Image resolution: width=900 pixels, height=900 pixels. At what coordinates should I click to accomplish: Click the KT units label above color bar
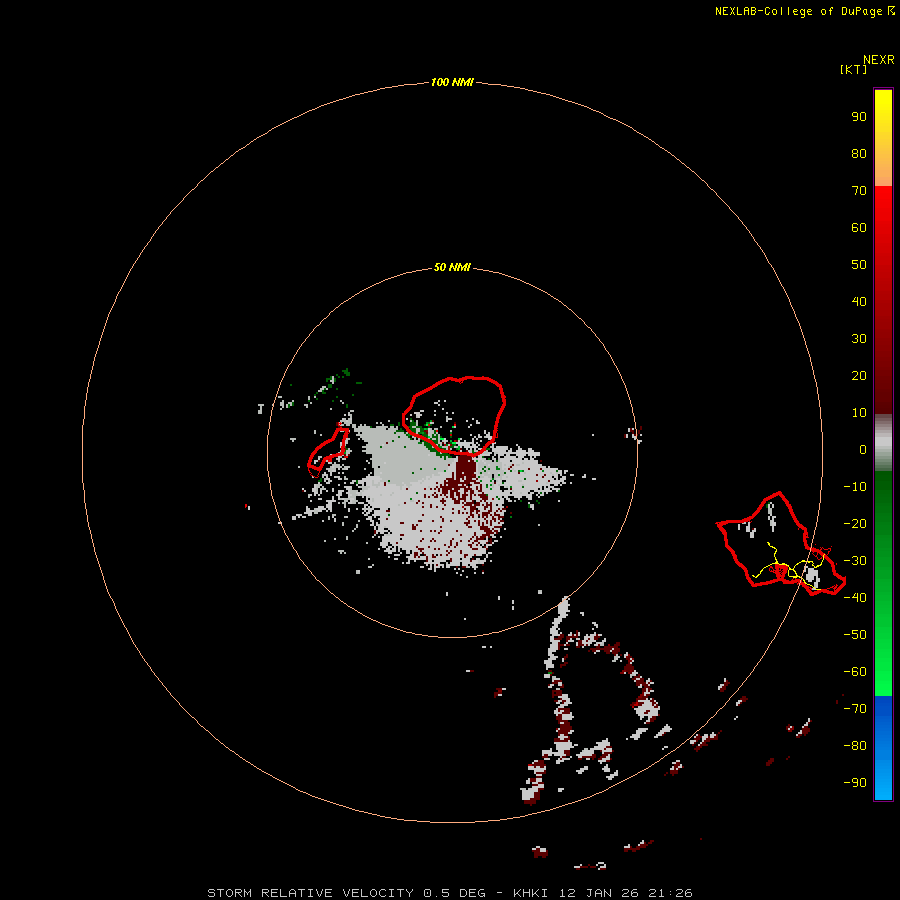tap(853, 69)
